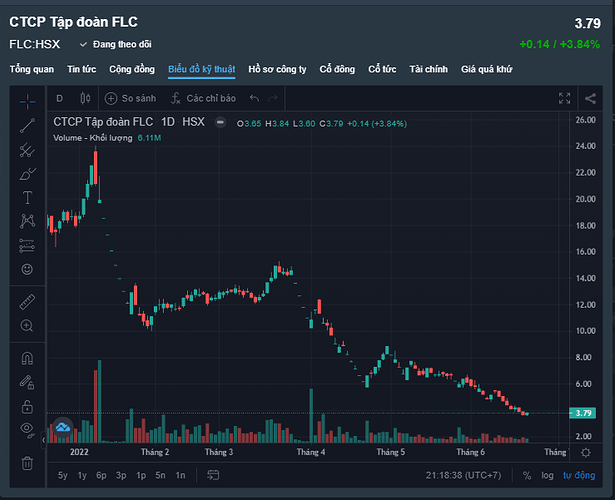Open the D timeframe interval dropdown
This screenshot has width=615, height=500.
(x=59, y=98)
